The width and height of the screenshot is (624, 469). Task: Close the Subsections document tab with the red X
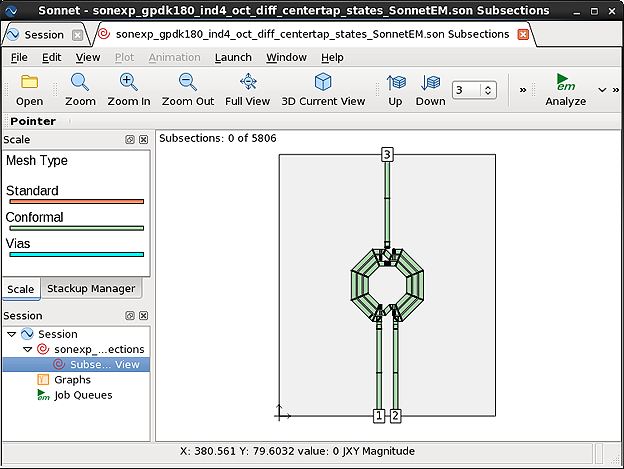tap(523, 35)
